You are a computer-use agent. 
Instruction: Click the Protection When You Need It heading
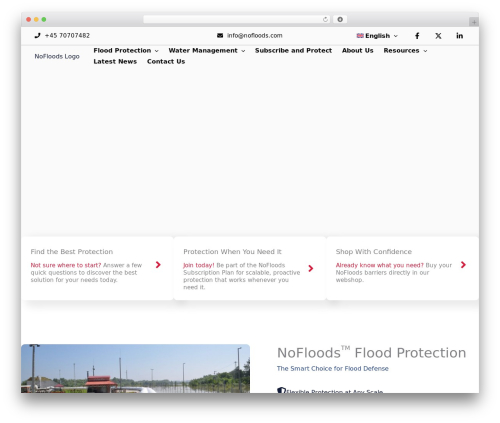coord(232,252)
